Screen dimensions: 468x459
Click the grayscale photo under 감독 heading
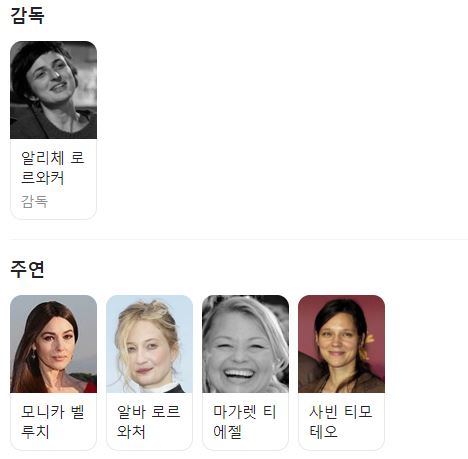(53, 90)
